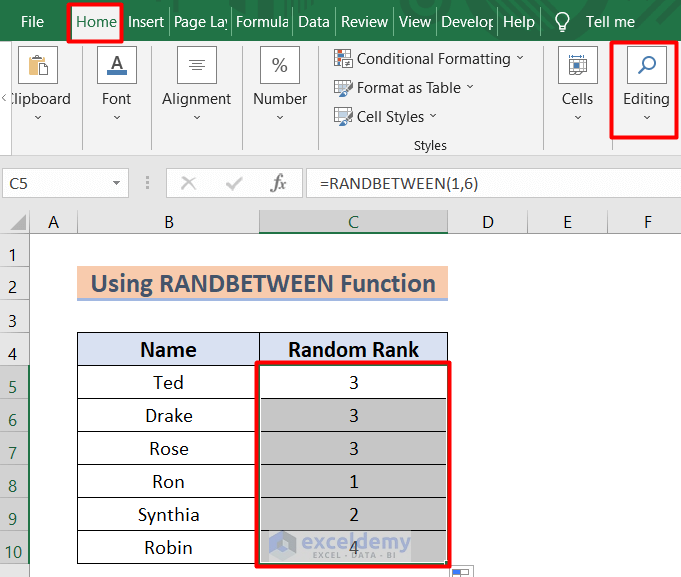
Task: Expand the Alignment group chevron
Action: pos(197,117)
